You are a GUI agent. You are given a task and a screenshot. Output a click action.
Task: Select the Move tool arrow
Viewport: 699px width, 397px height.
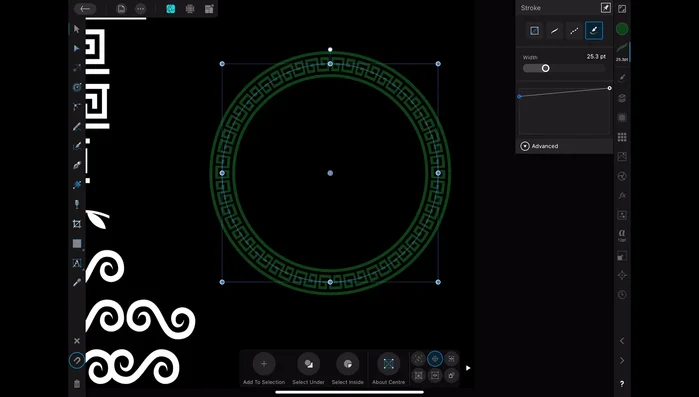point(77,29)
